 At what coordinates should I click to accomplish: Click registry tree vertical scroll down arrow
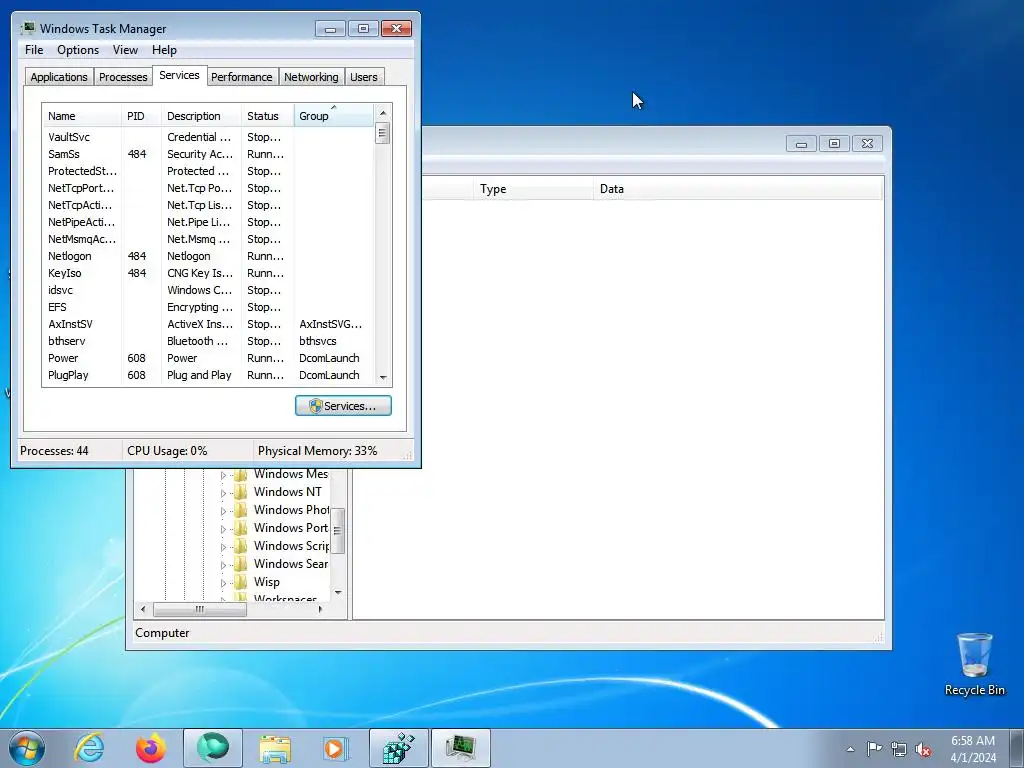pos(338,593)
